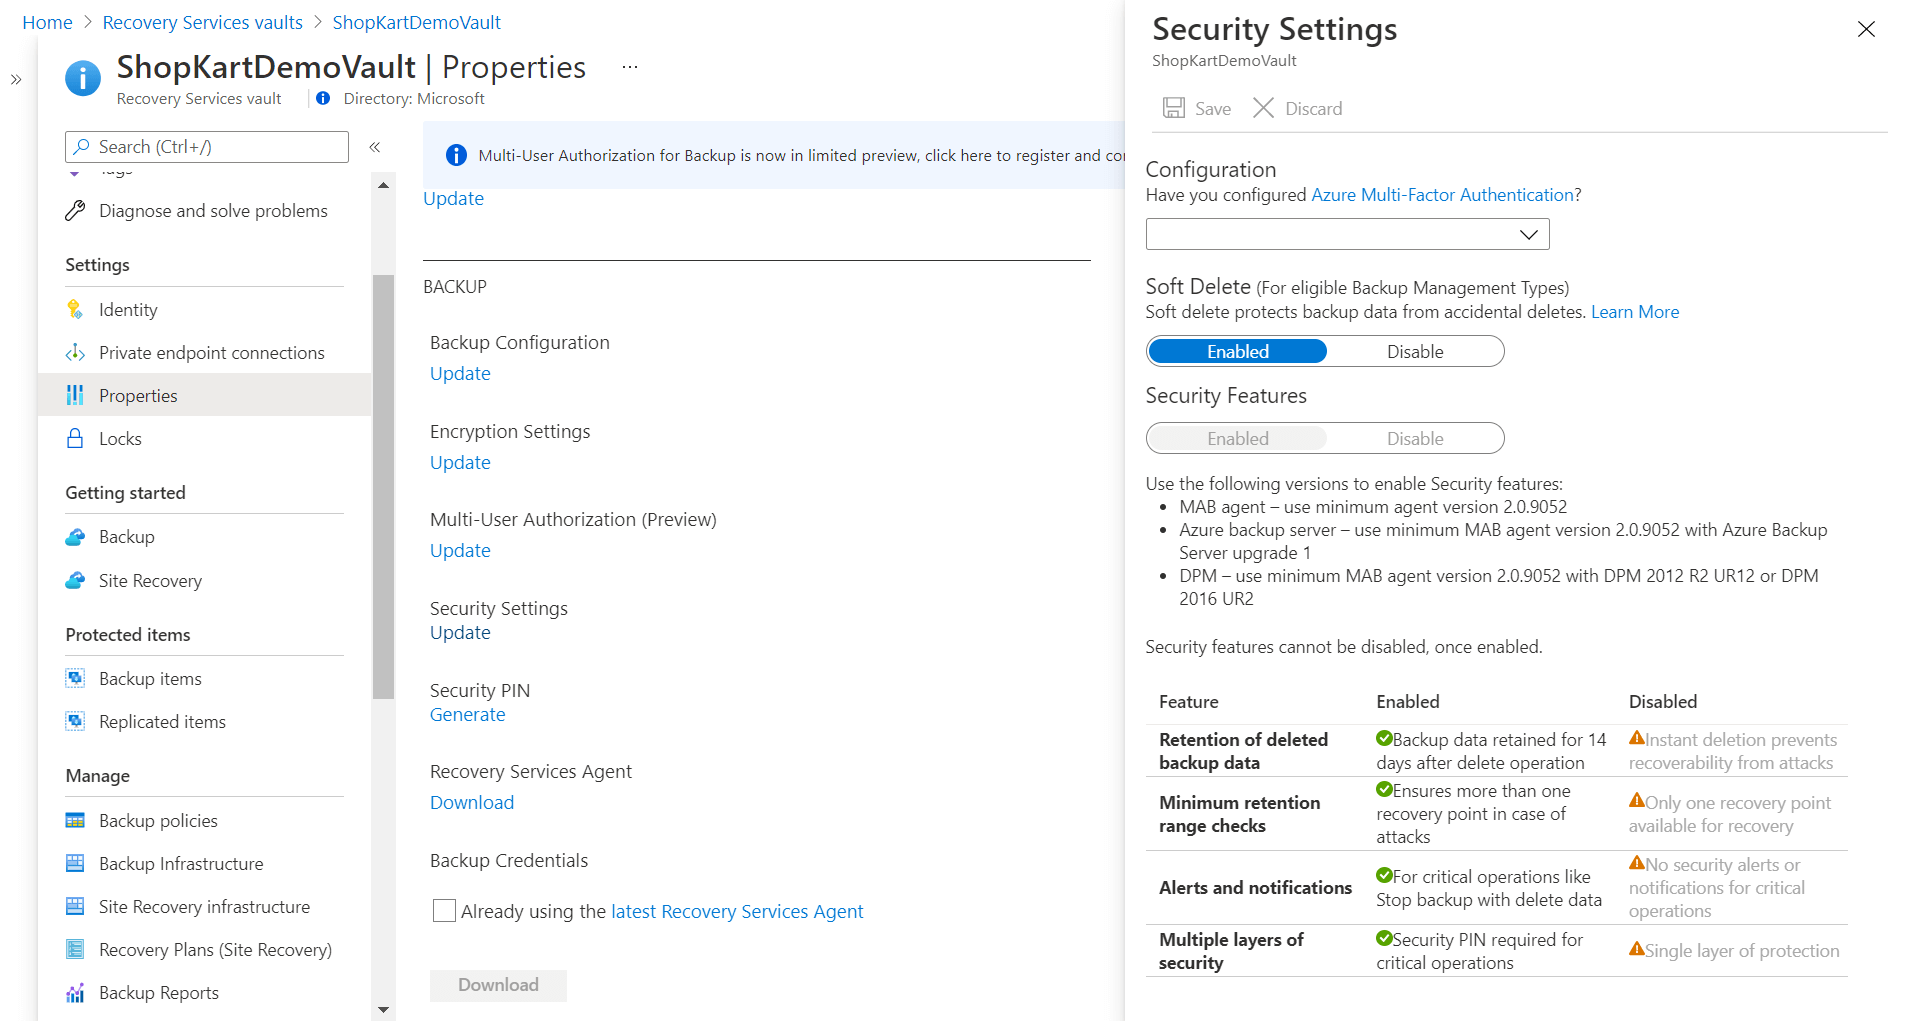This screenshot has height=1021, width=1911.
Task: Click the Backup cloud icon under Getting started
Action: click(x=75, y=537)
